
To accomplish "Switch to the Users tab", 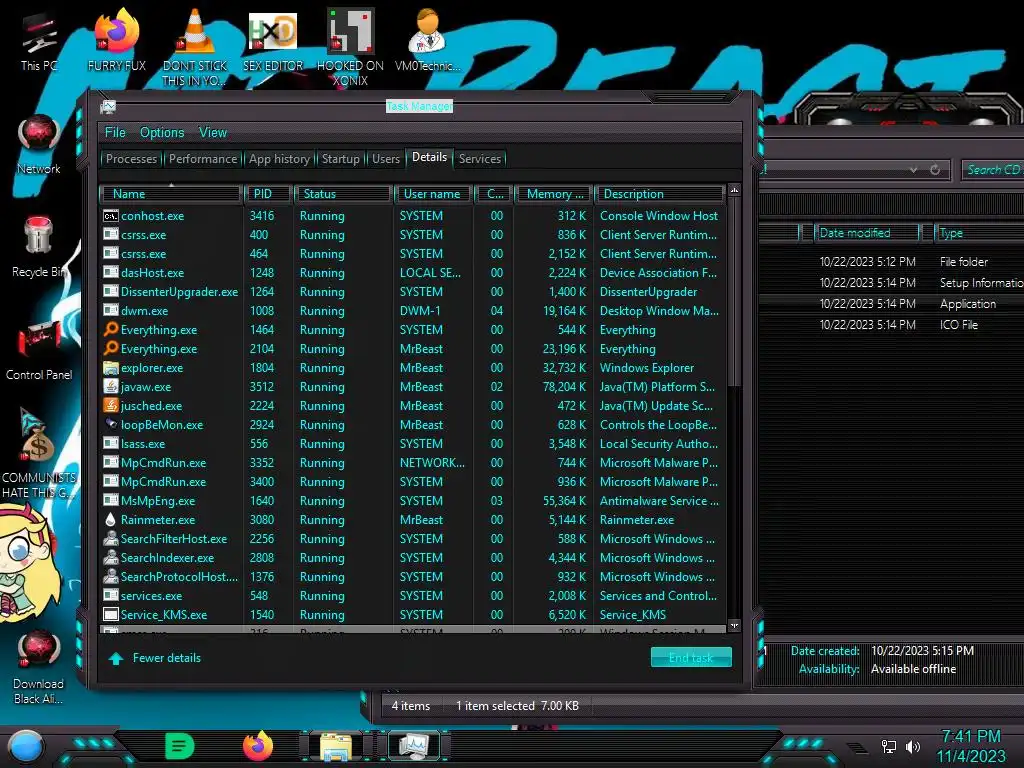I will (x=385, y=159).
